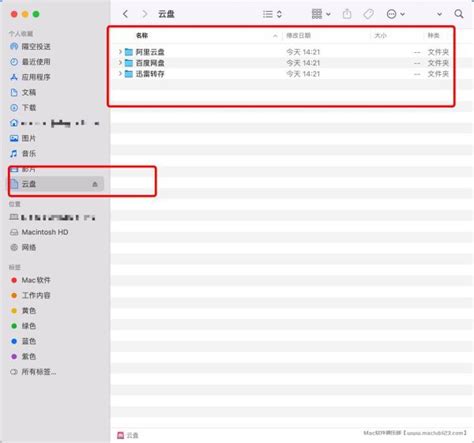474x443 pixels.
Task: Sort by 名称 column header
Action: tap(142, 36)
